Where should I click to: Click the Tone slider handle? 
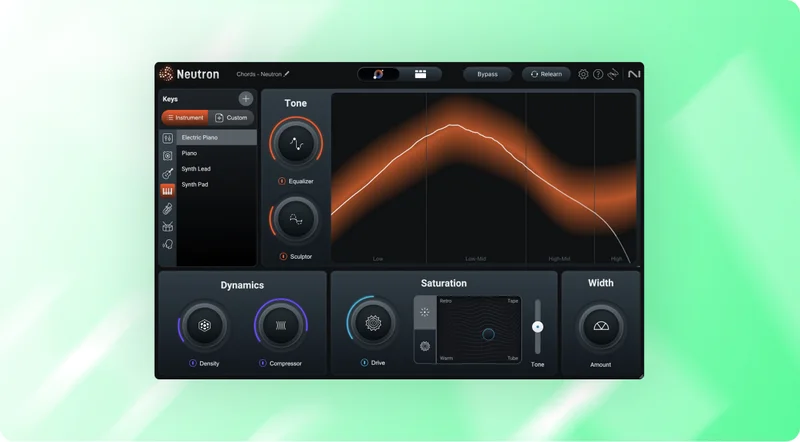537,327
